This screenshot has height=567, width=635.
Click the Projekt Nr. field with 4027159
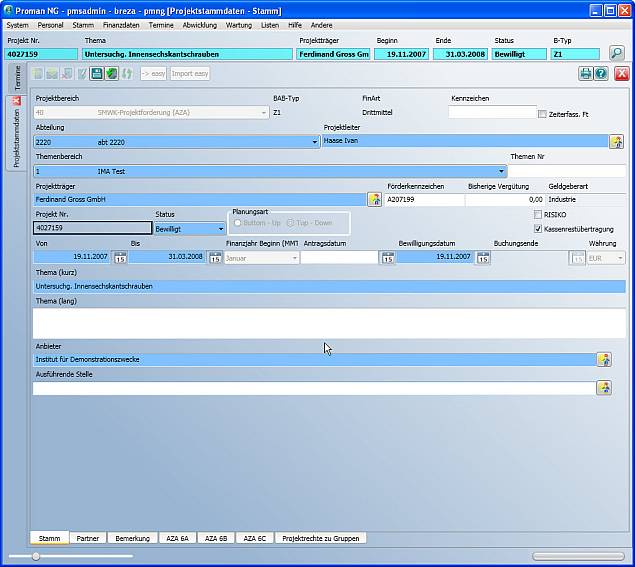pos(92,228)
